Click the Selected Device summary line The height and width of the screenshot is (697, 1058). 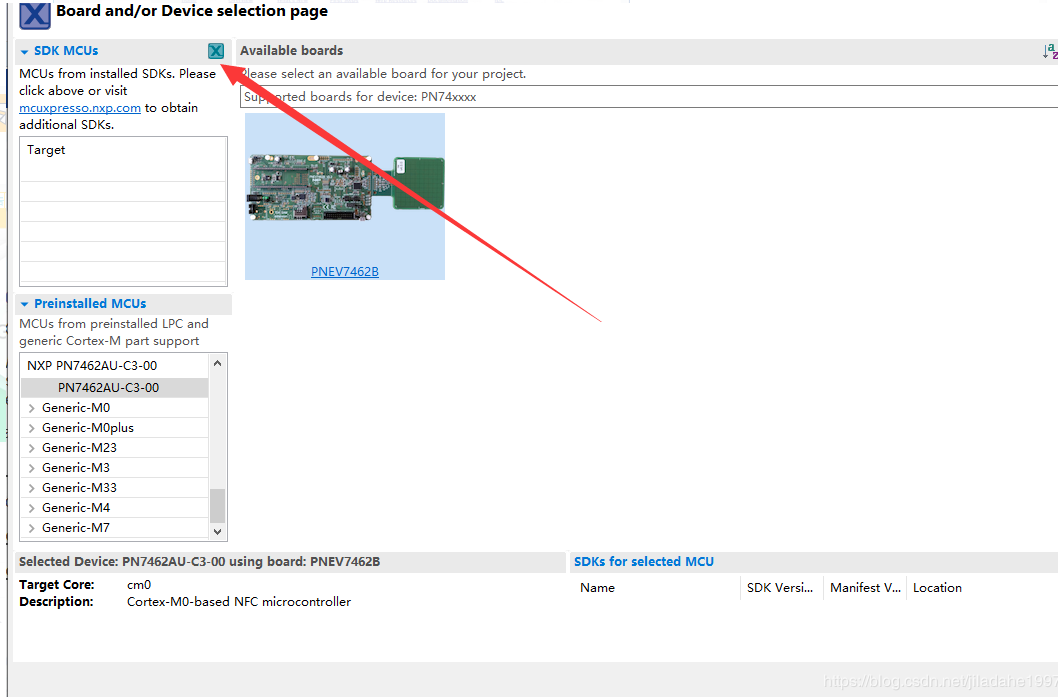199,561
